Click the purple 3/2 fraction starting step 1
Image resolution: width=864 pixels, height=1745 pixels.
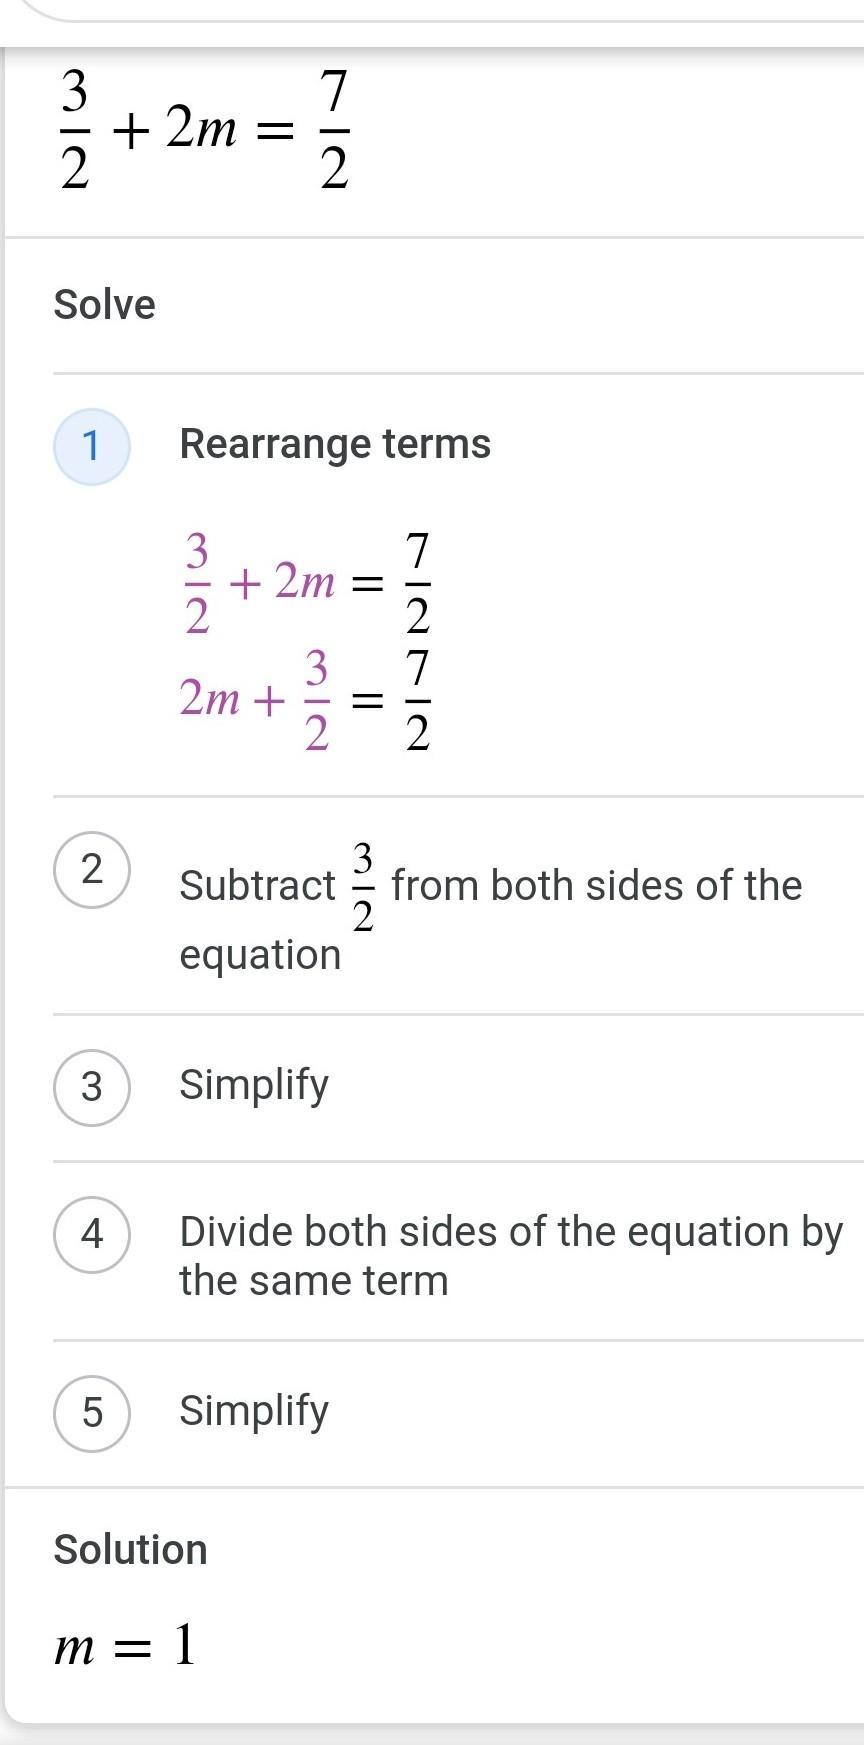point(197,583)
